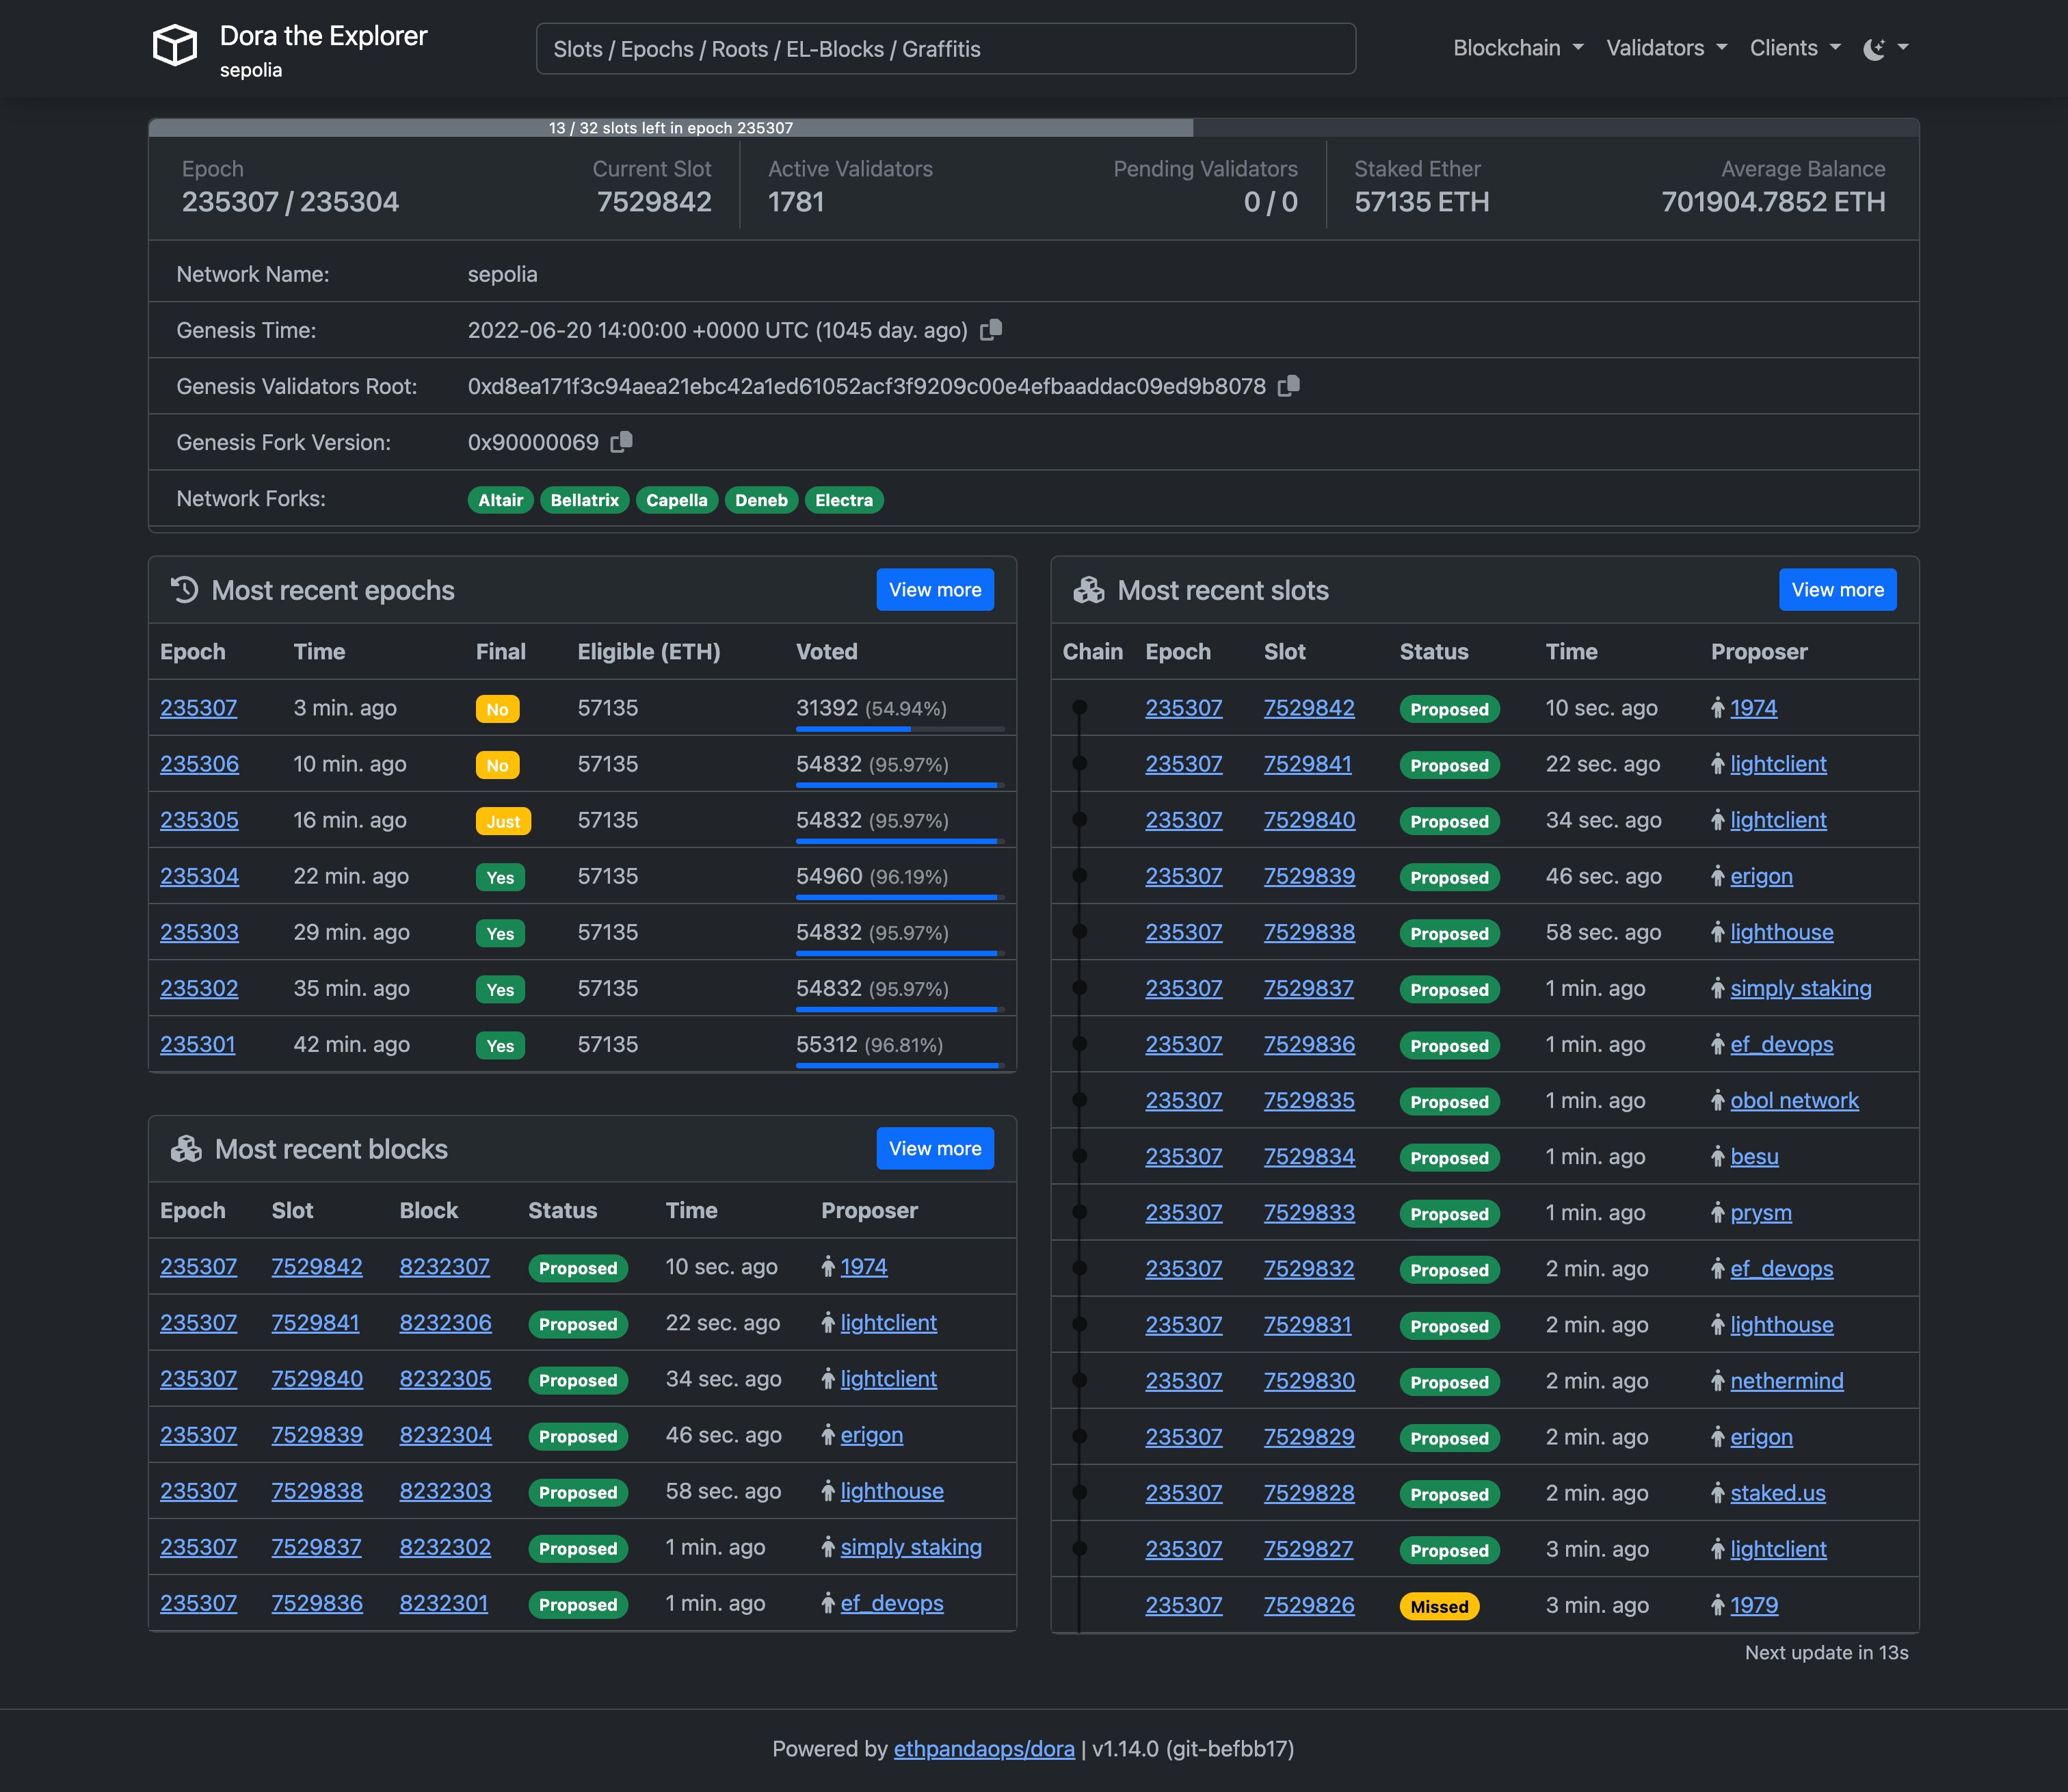Click Proposed badge for slot 7529838 in slots
The image size is (2068, 1792).
tap(1449, 933)
